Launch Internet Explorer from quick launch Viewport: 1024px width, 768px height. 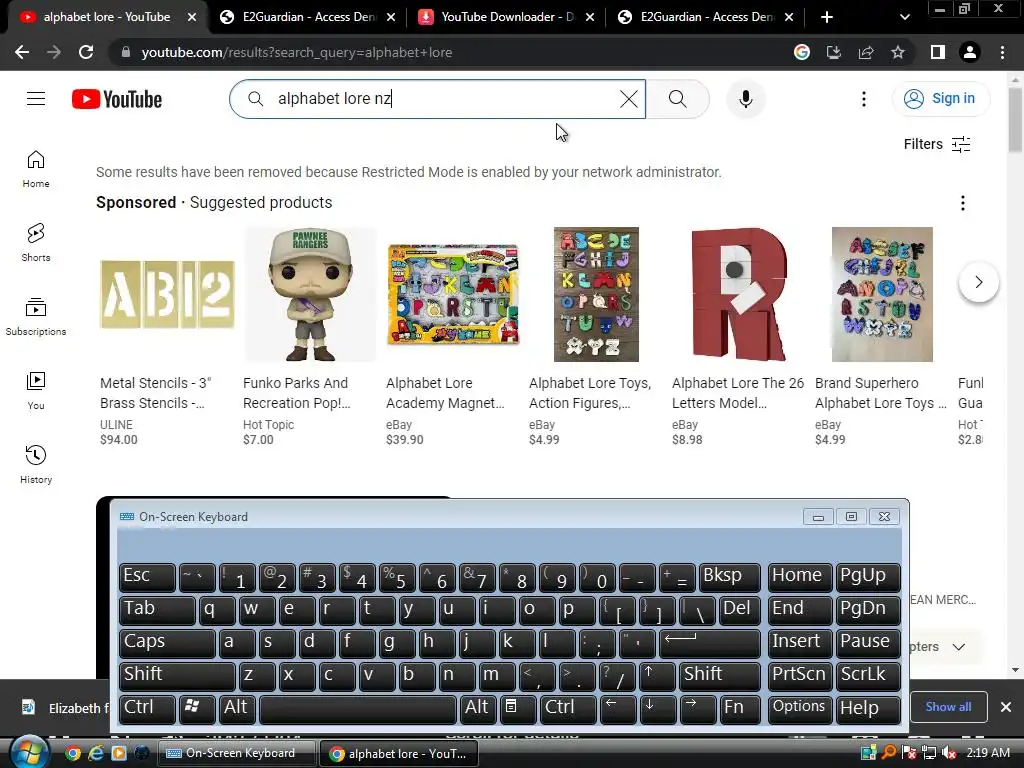tap(96, 753)
